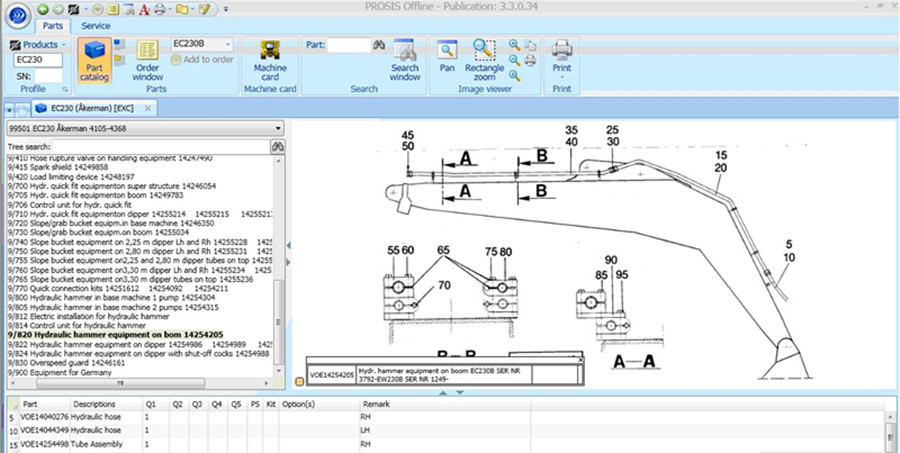Viewport: 900px width, 453px height.
Task: Click part number VOE14040276
Action: [44, 416]
